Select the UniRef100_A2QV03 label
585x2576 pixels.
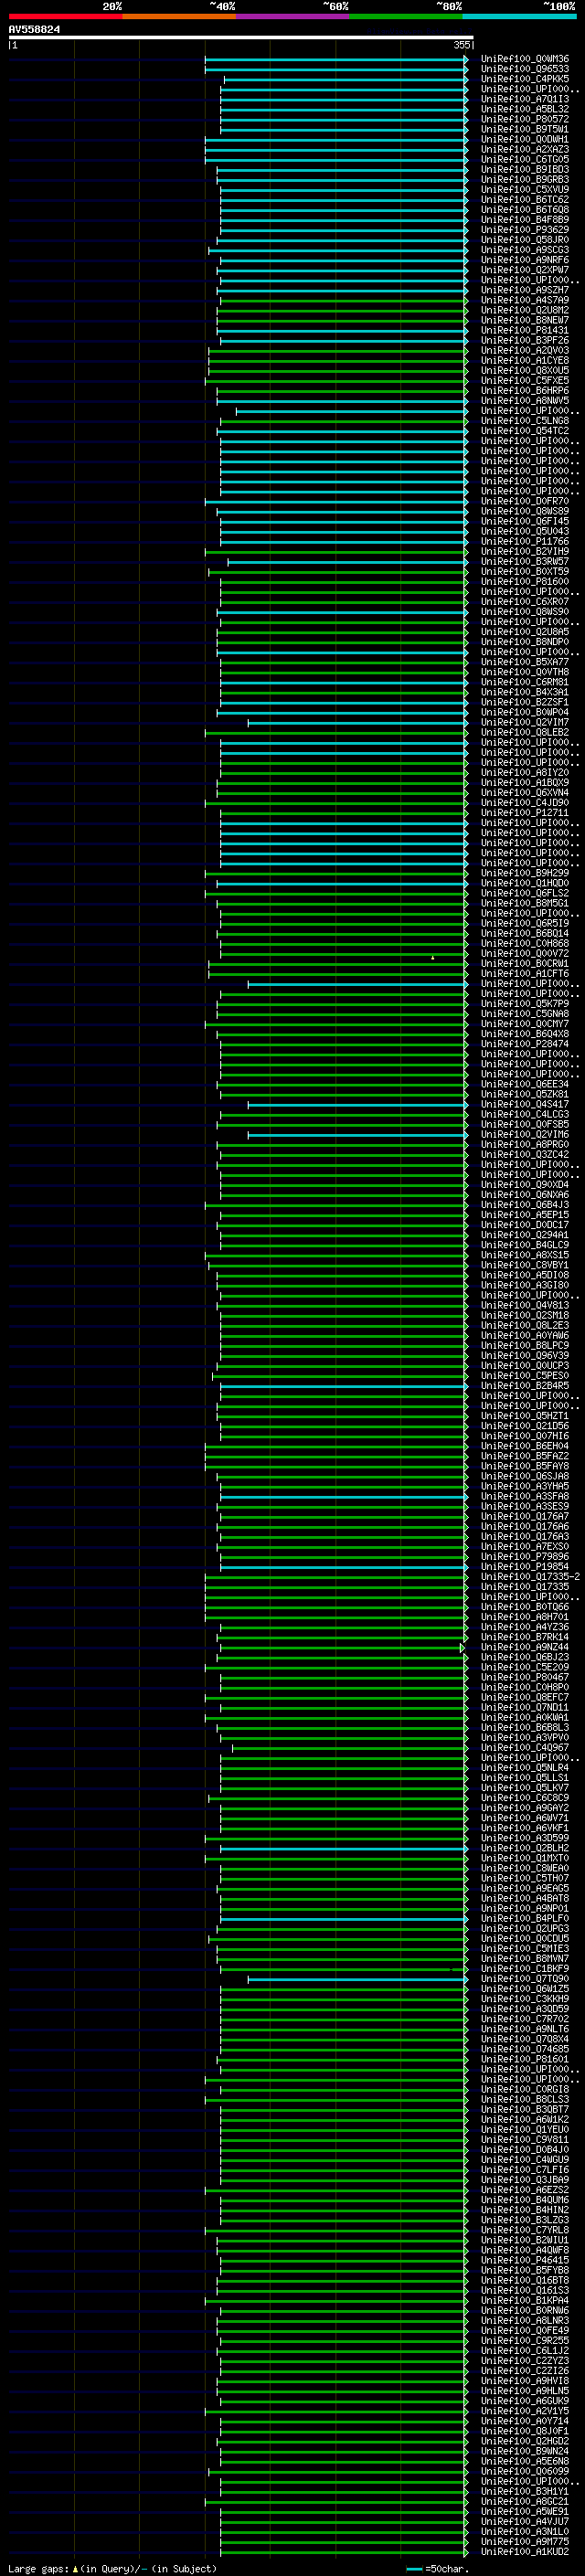524,350
